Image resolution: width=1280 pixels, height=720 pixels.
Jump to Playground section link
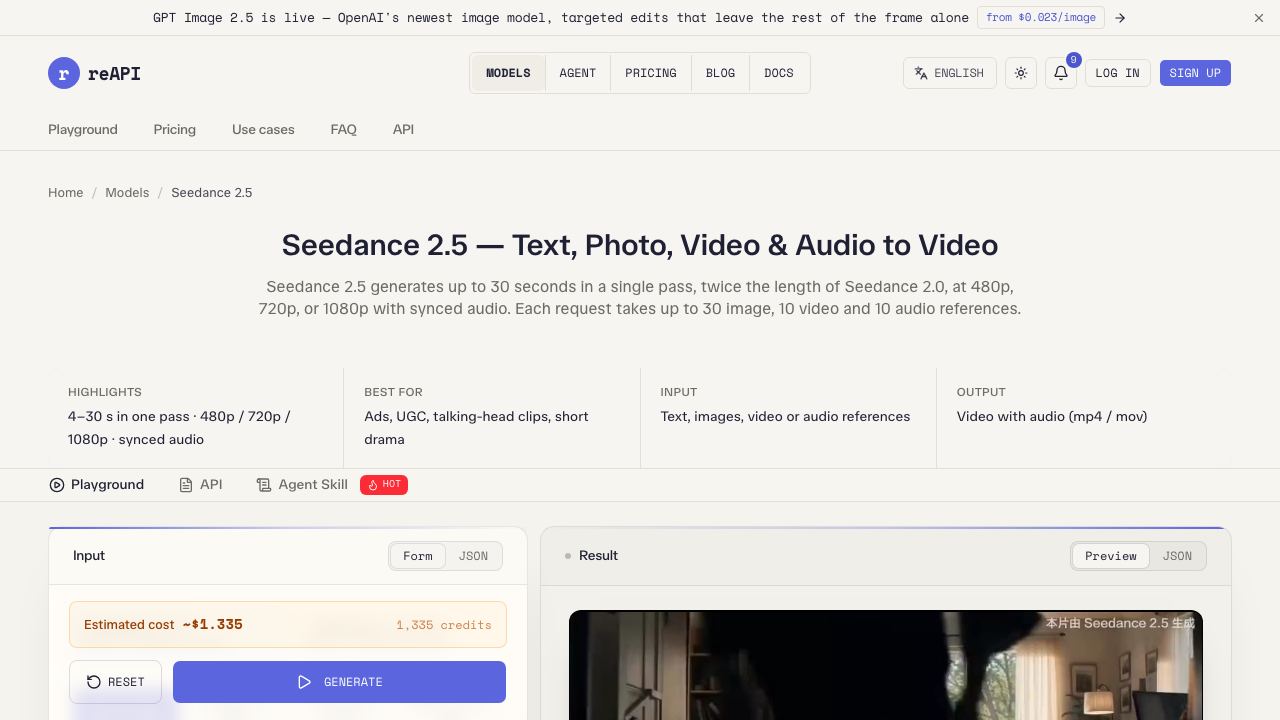83,129
